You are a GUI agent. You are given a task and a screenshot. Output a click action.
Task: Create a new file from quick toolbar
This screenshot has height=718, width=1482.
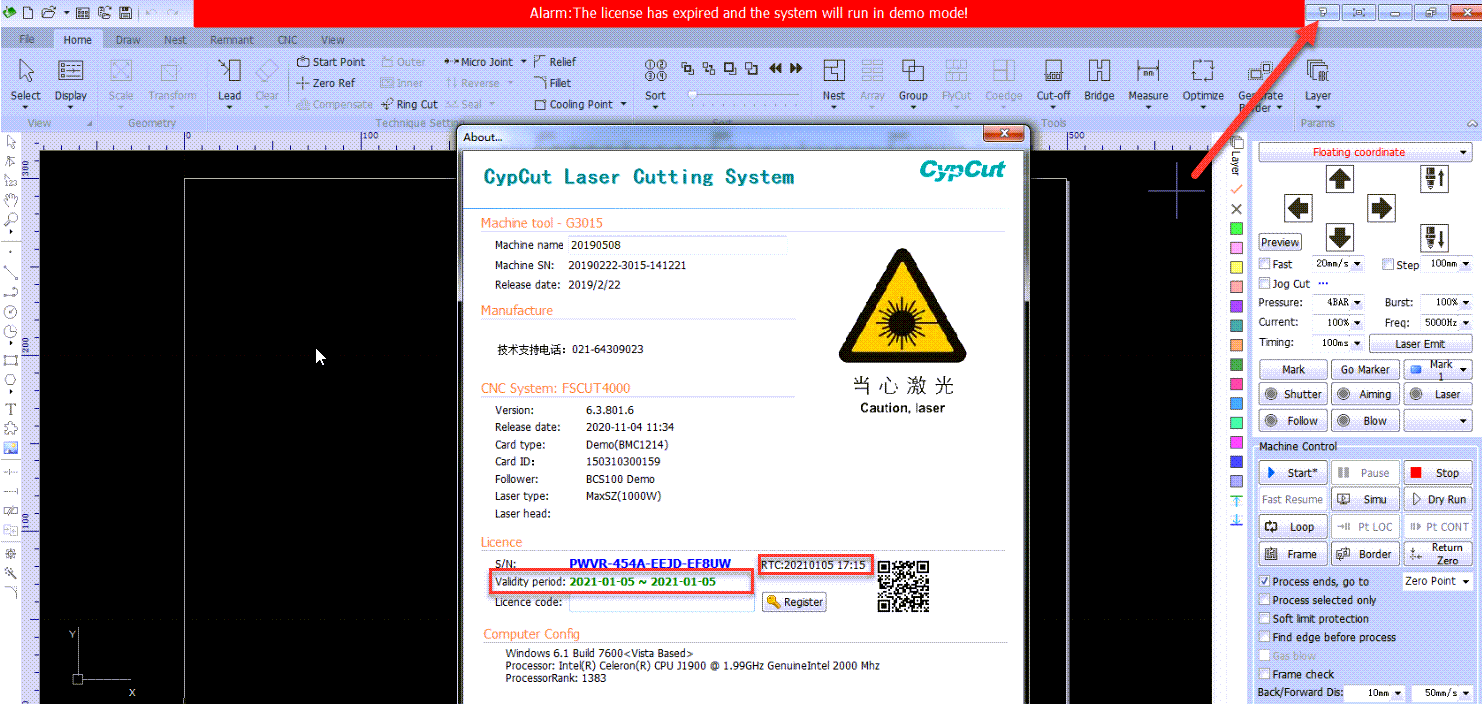(27, 13)
